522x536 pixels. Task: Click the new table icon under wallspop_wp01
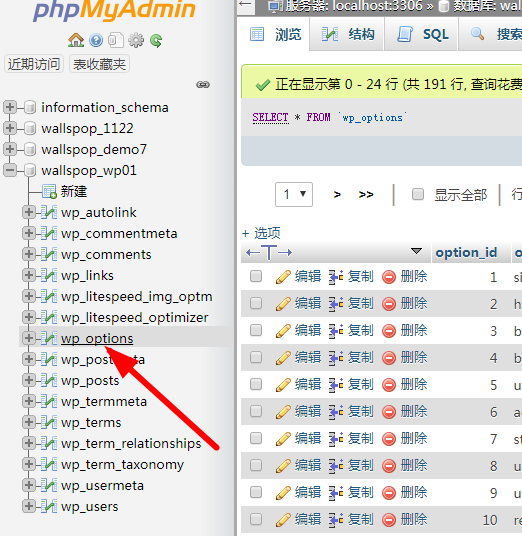pos(49,191)
